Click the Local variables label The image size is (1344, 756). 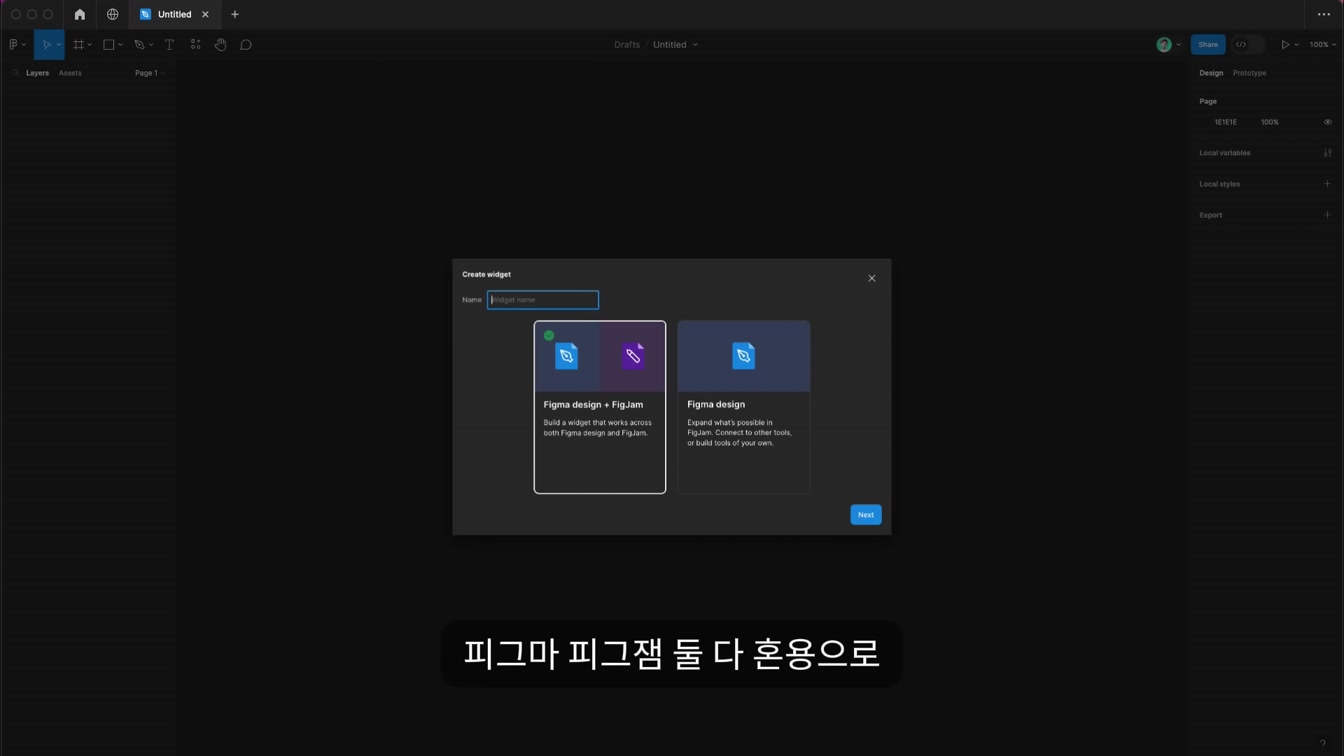click(x=1225, y=153)
